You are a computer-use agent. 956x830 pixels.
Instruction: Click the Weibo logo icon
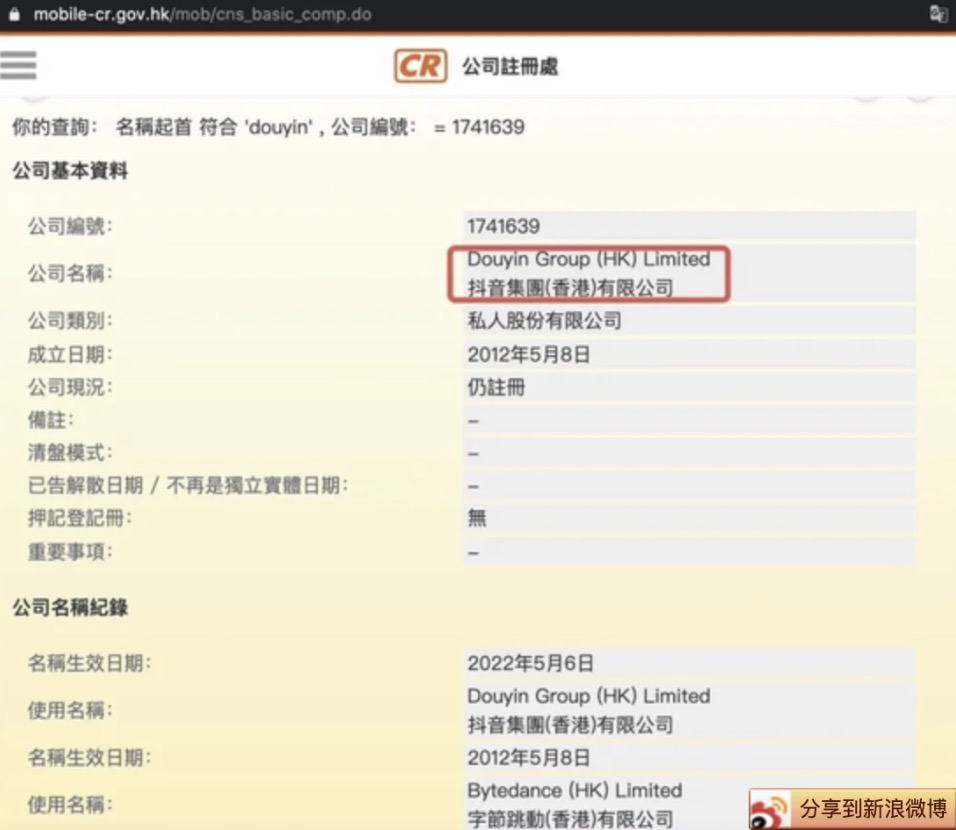(769, 810)
